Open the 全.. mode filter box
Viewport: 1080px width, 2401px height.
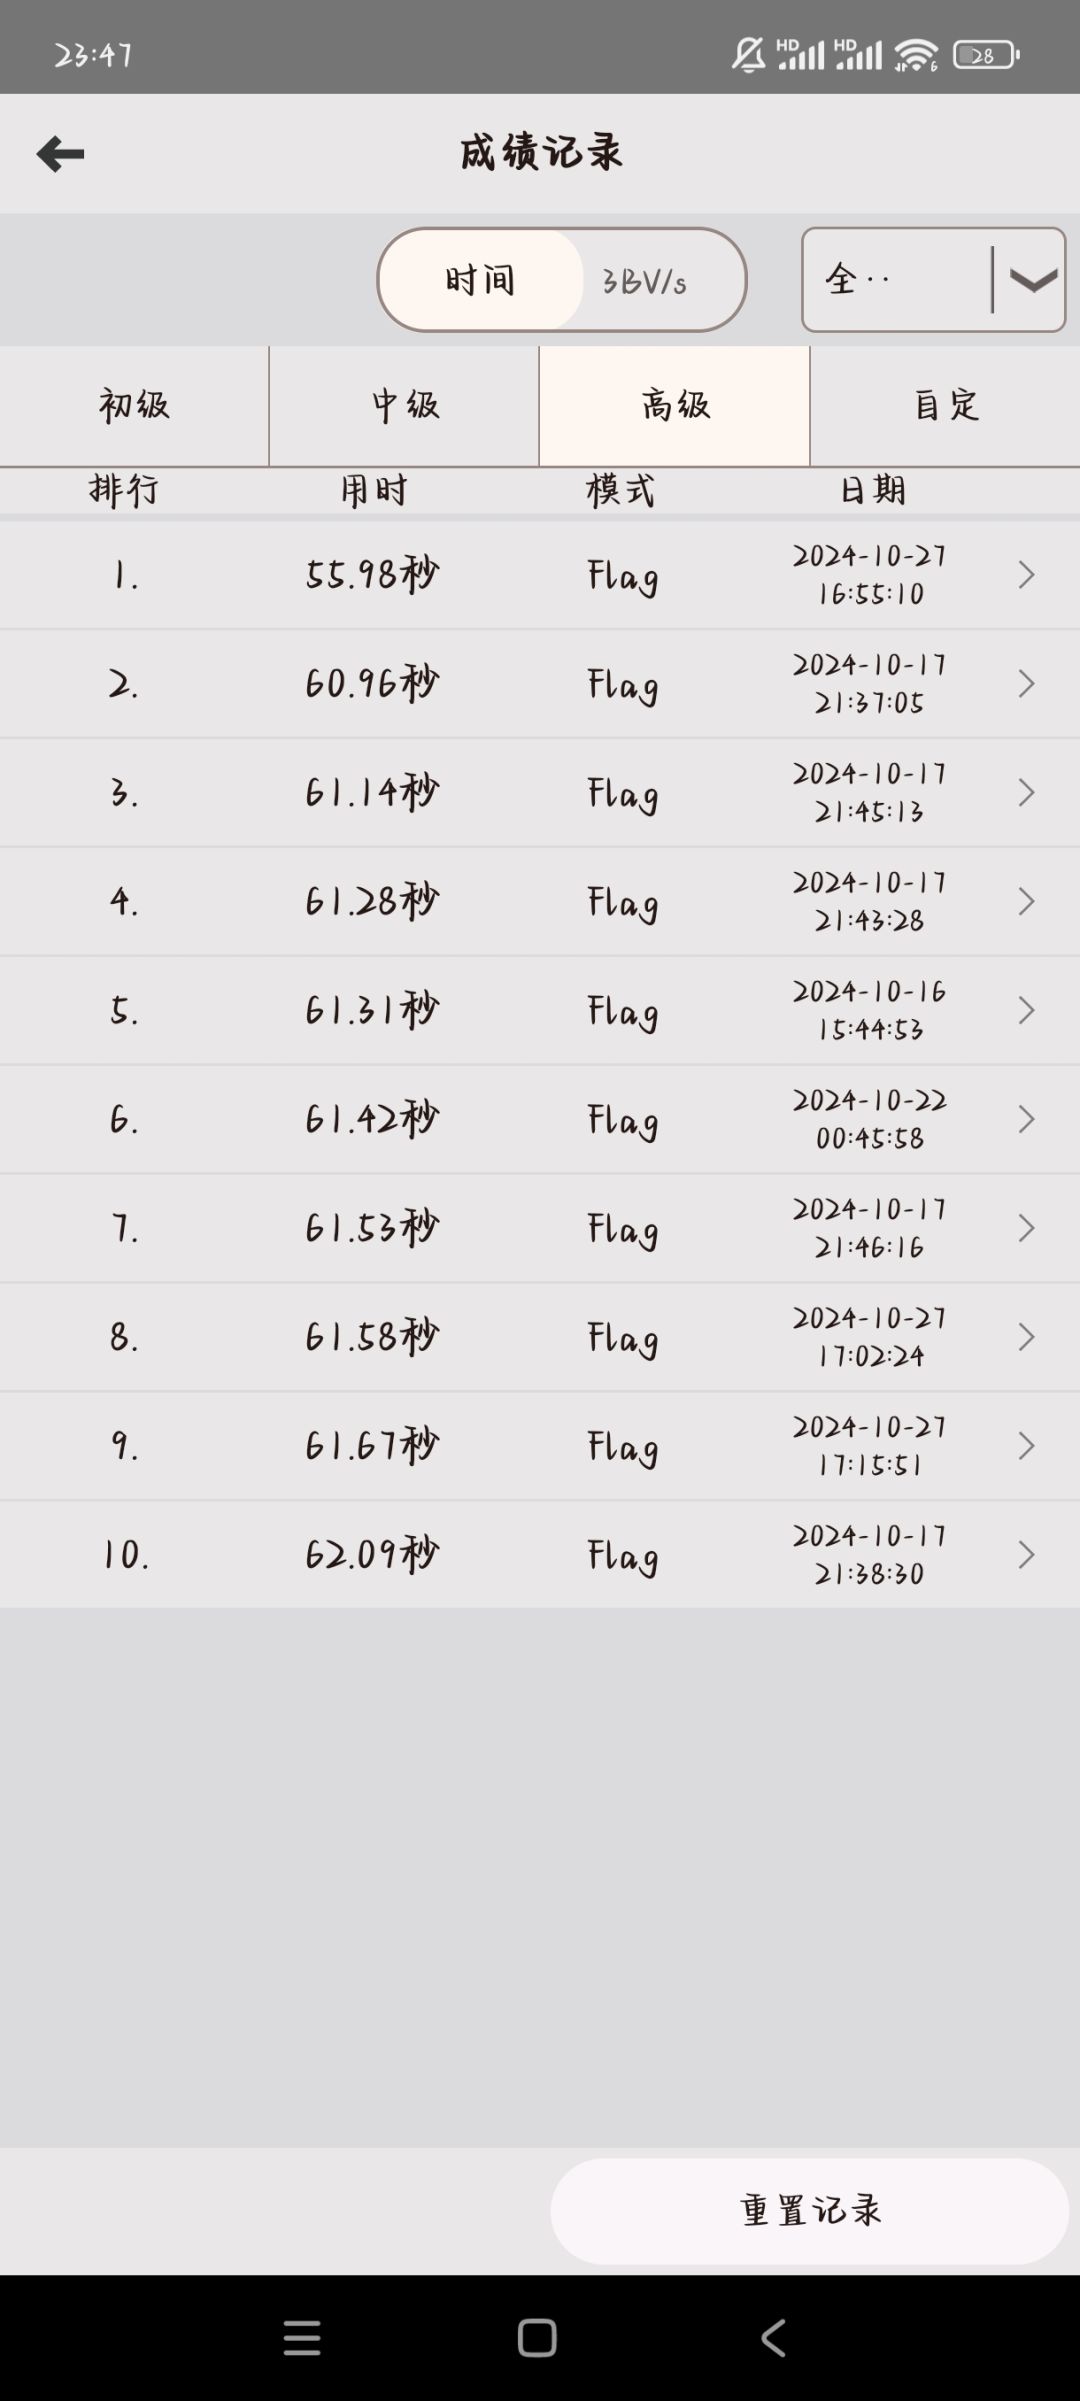(x=933, y=280)
